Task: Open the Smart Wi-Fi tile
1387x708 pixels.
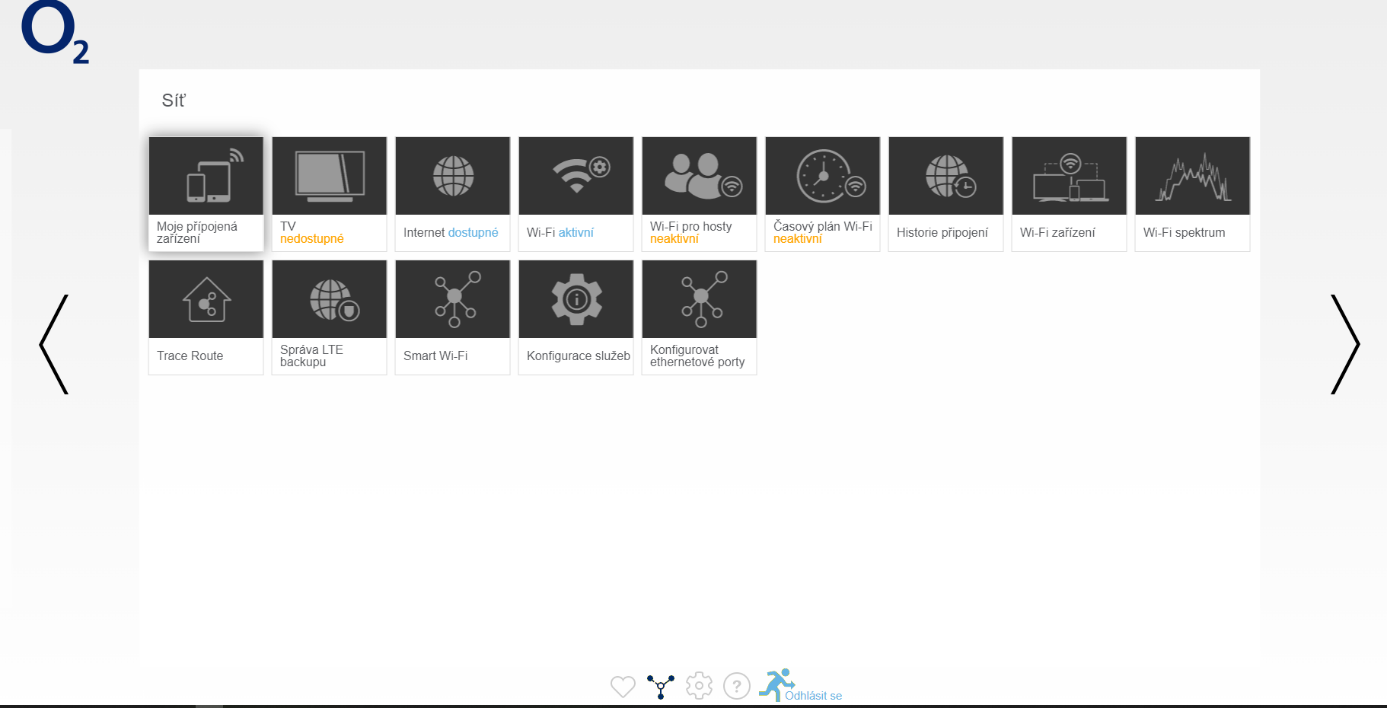Action: (452, 316)
